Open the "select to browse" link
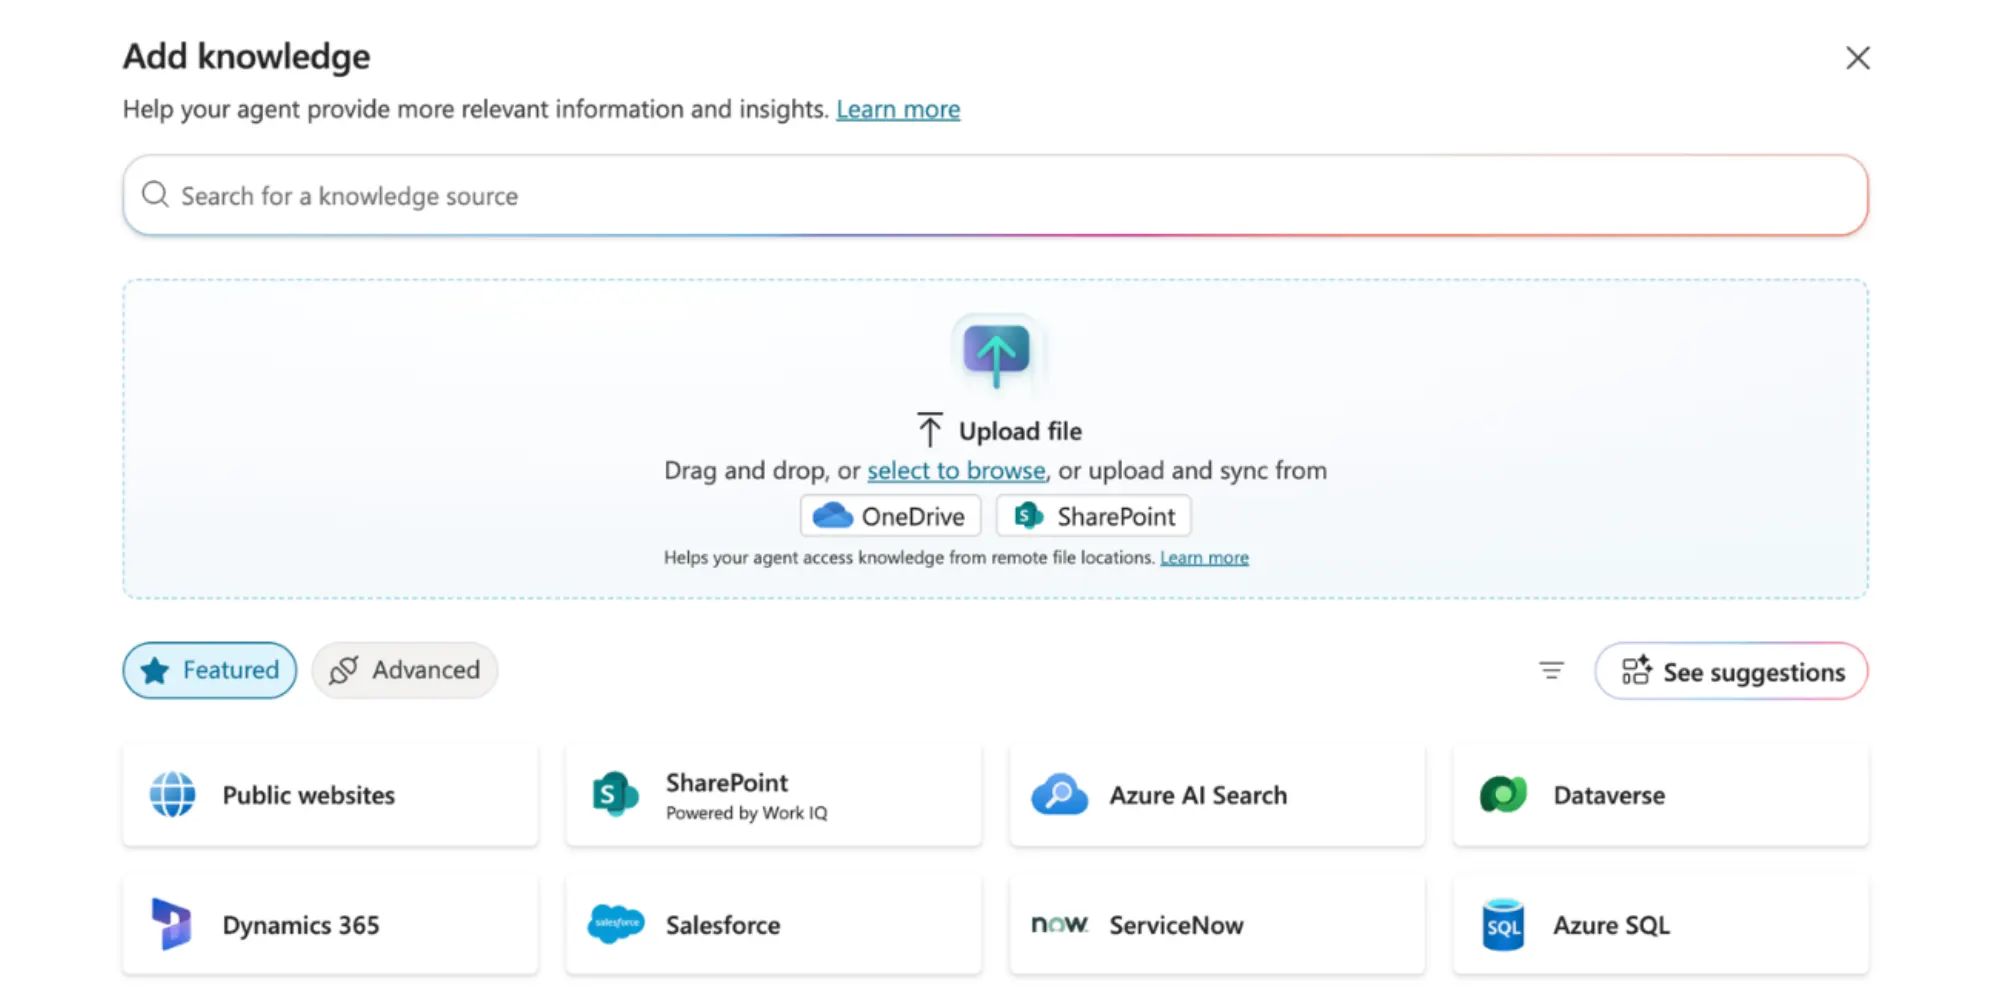 point(956,470)
